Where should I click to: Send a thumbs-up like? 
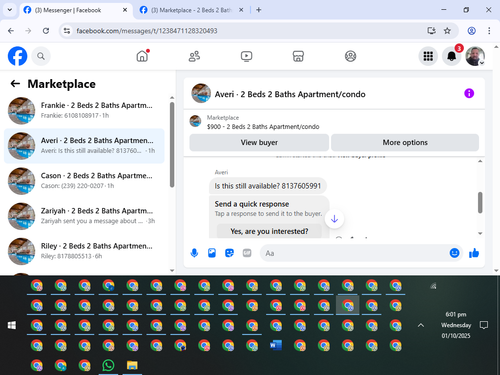[x=474, y=253]
